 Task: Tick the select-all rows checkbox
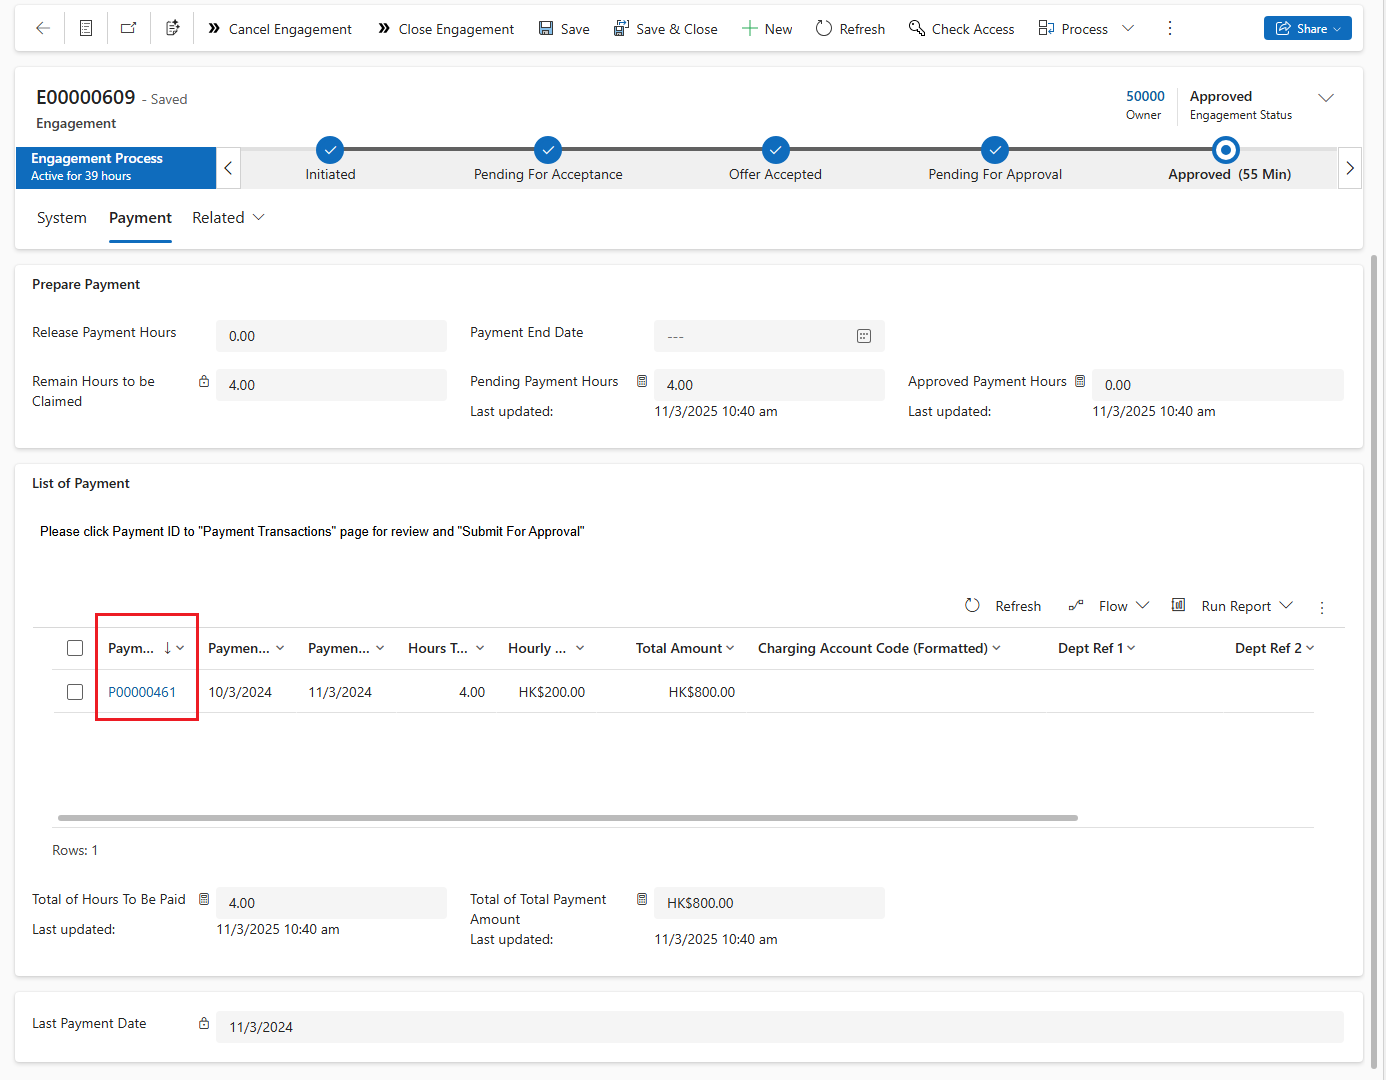[x=75, y=648]
